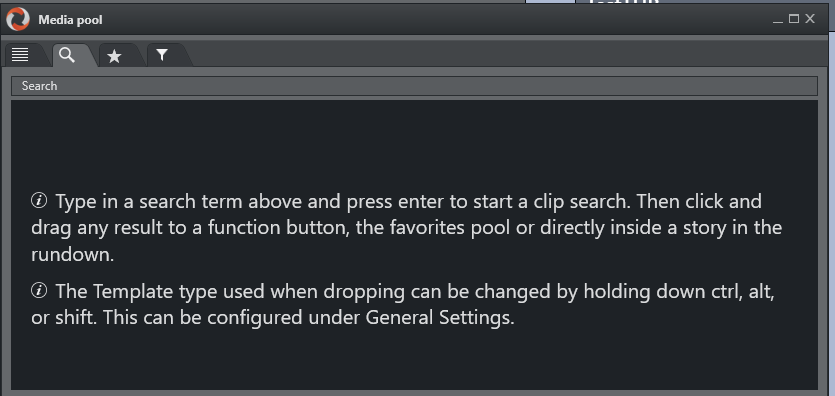Click the empty tab strip right of filter tab
The image size is (835, 396).
pos(506,55)
